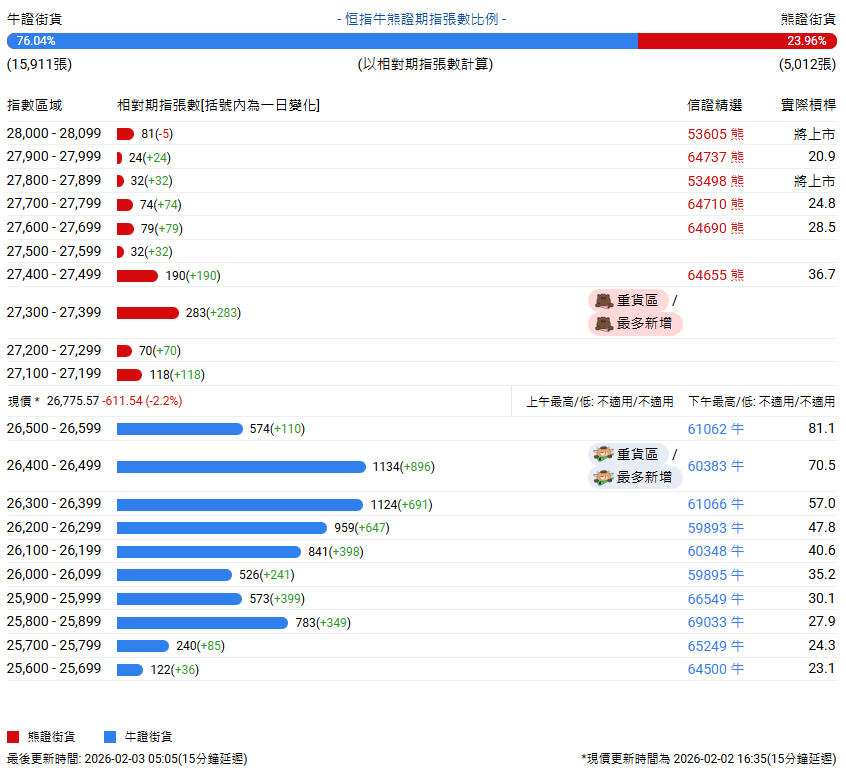Viewport: 846px width, 780px height.
Task: Open bear warrant 64737 link
Action: coord(715,157)
